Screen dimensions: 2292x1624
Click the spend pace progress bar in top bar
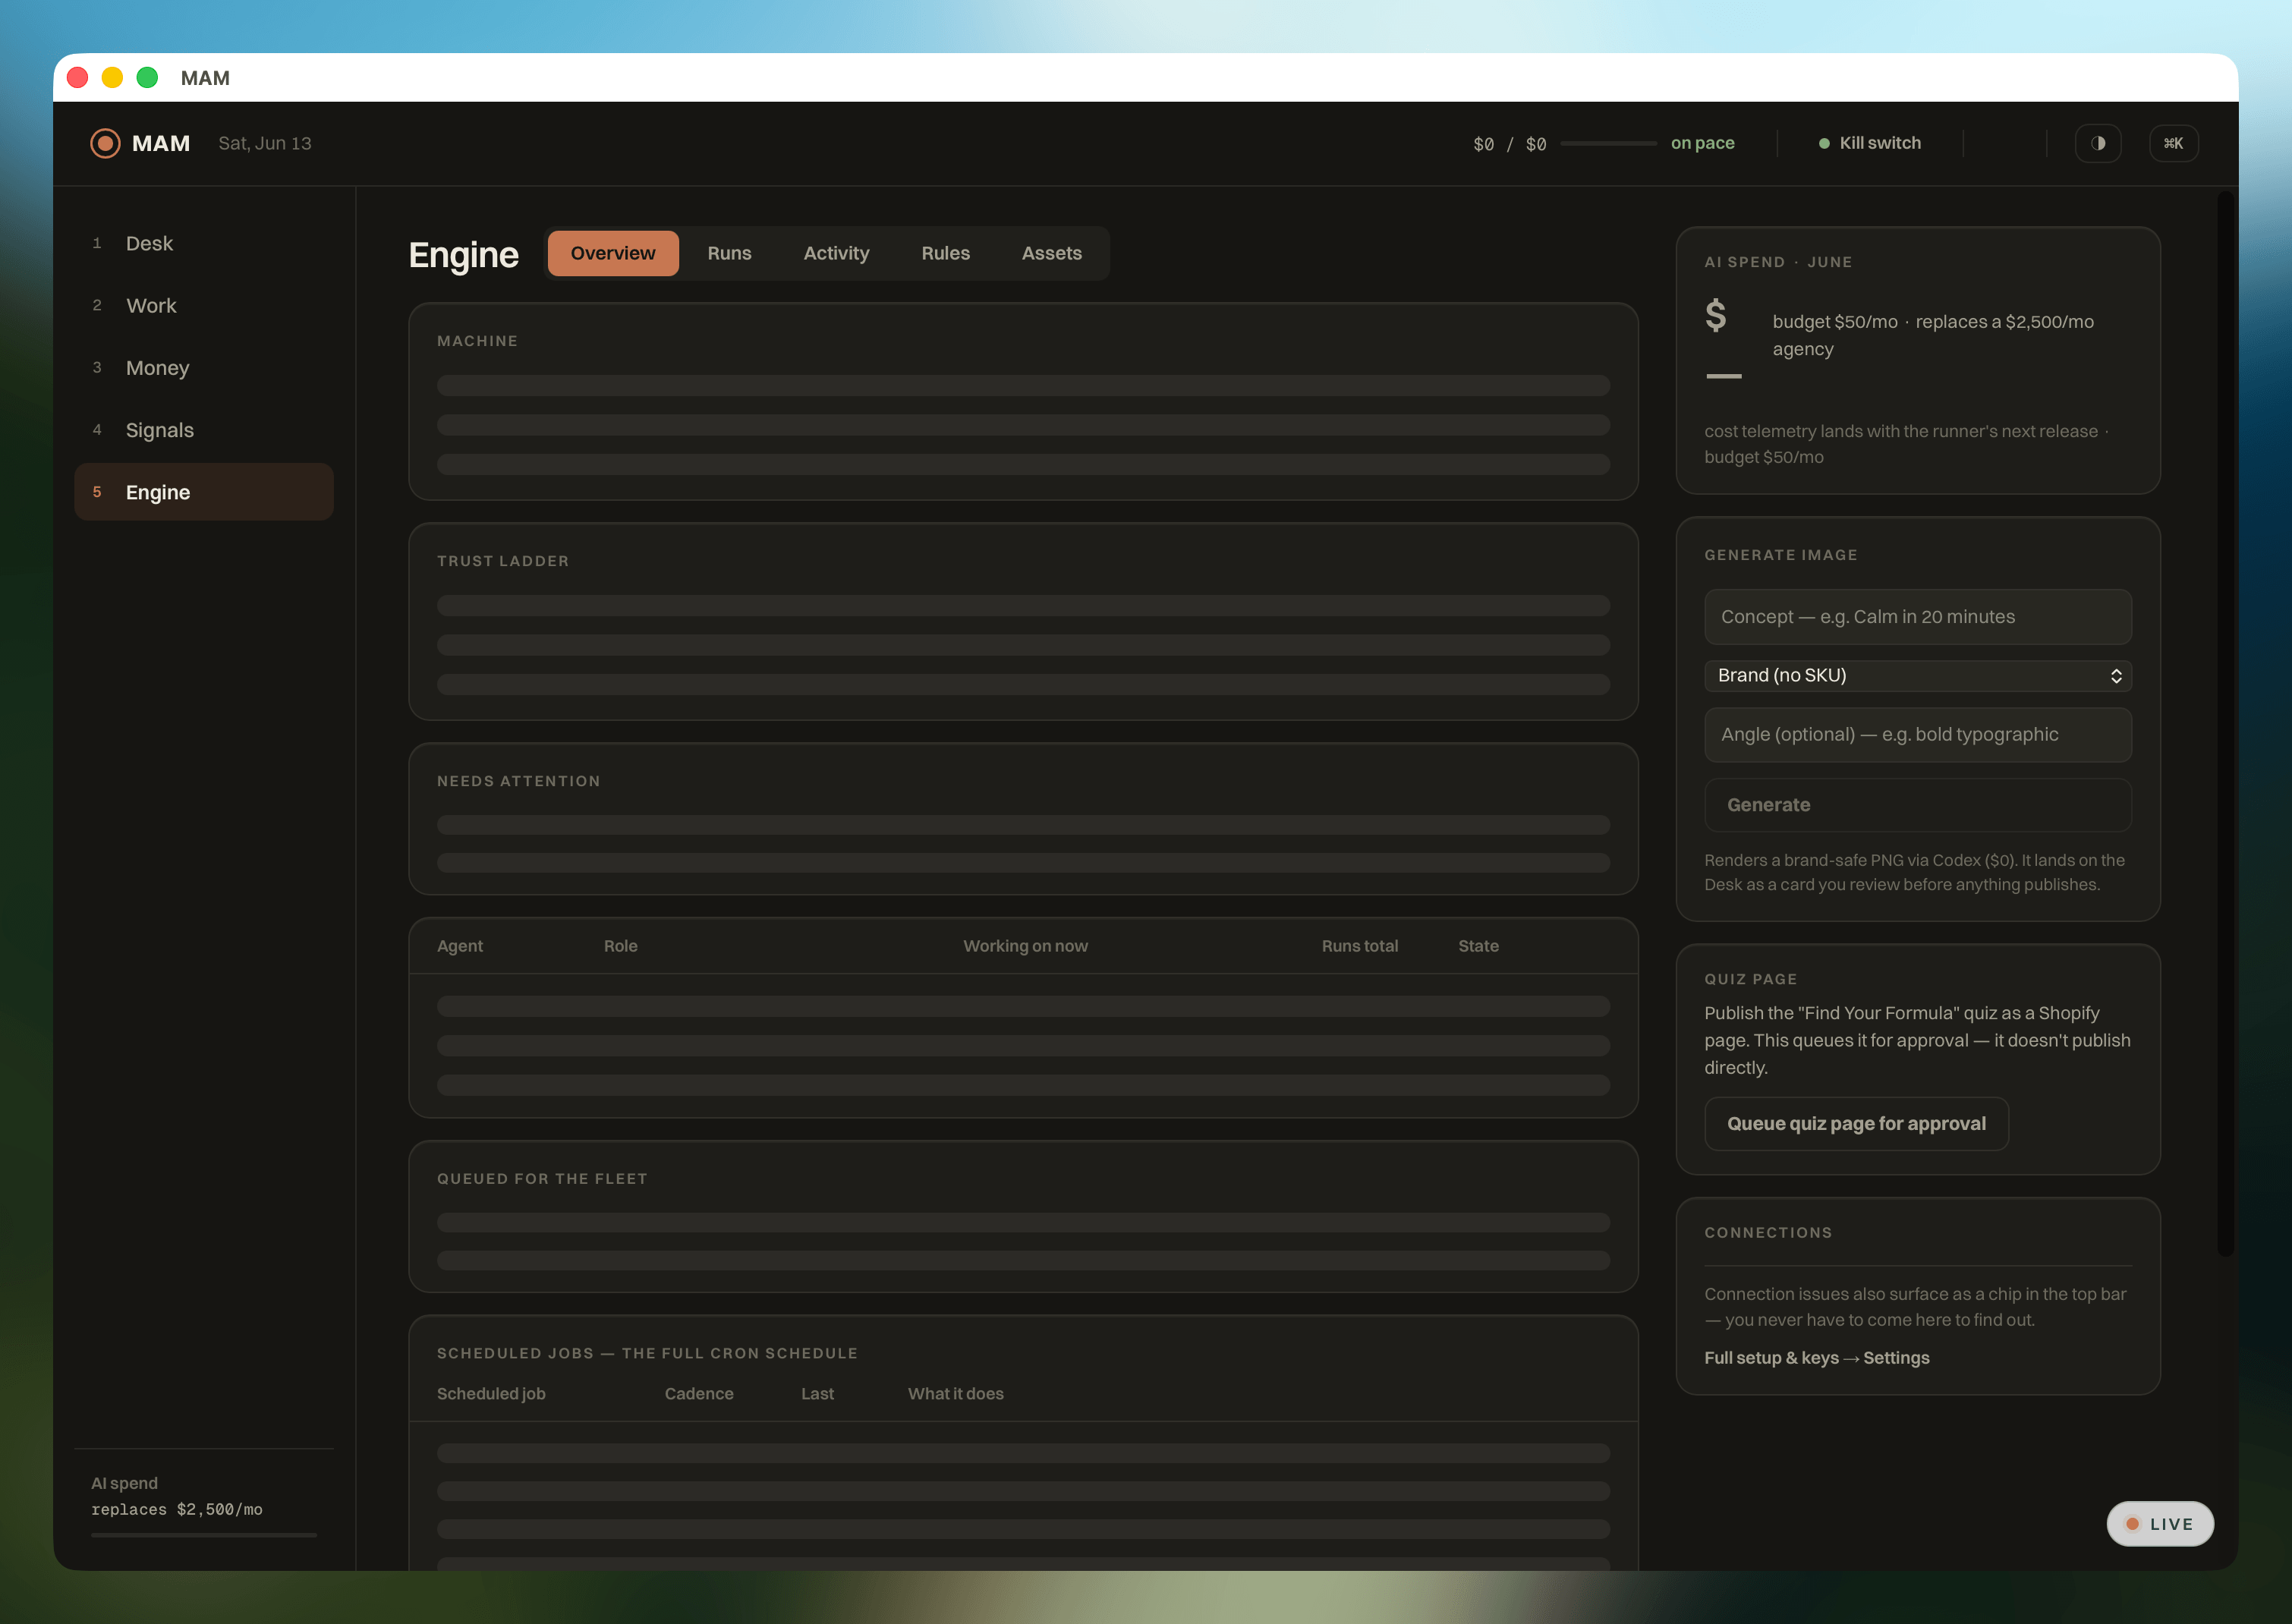pyautogui.click(x=1608, y=144)
